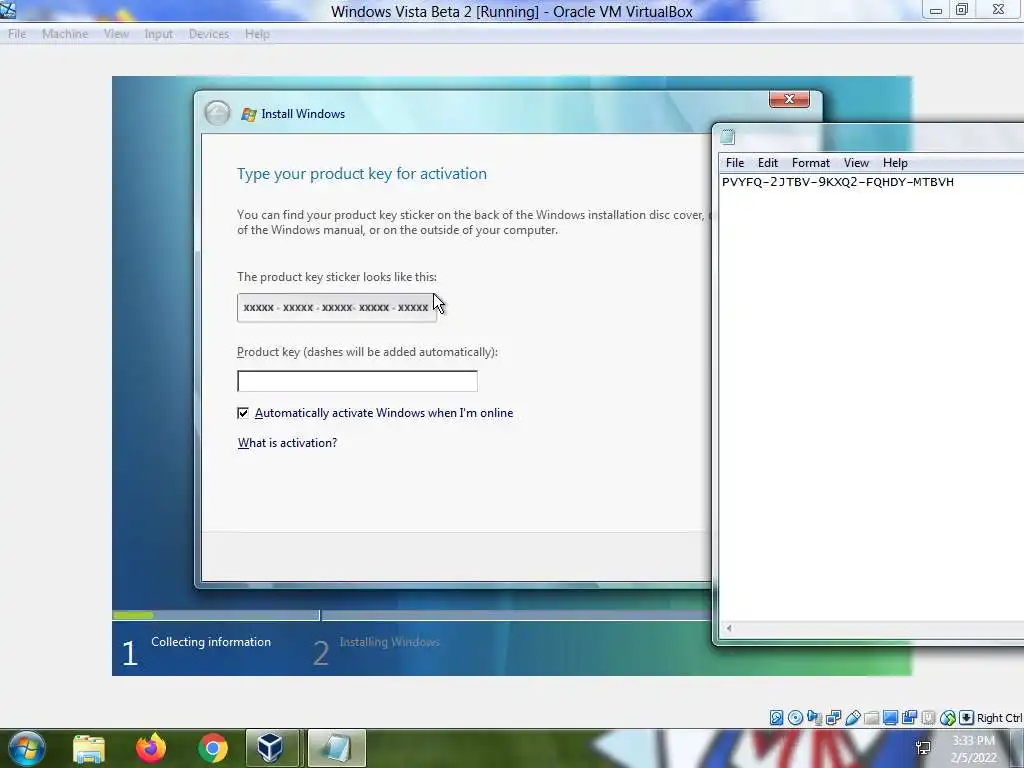The width and height of the screenshot is (1024, 768).
Task: Click the Type your product key heading
Action: click(x=362, y=174)
